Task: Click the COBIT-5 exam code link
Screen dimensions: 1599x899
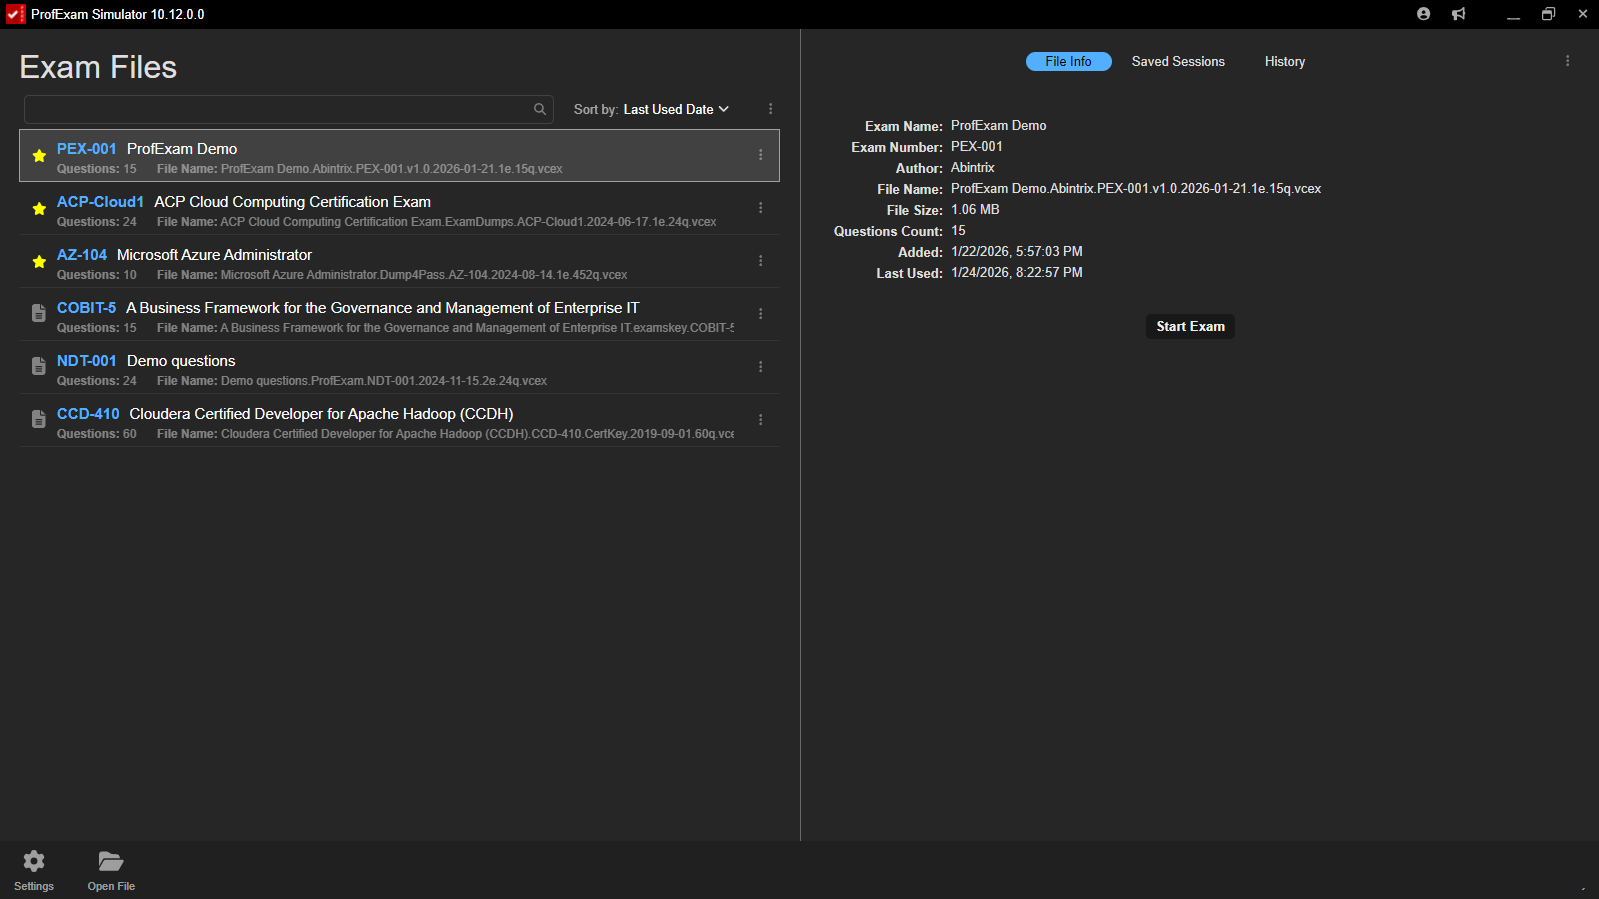Action: [x=86, y=308]
